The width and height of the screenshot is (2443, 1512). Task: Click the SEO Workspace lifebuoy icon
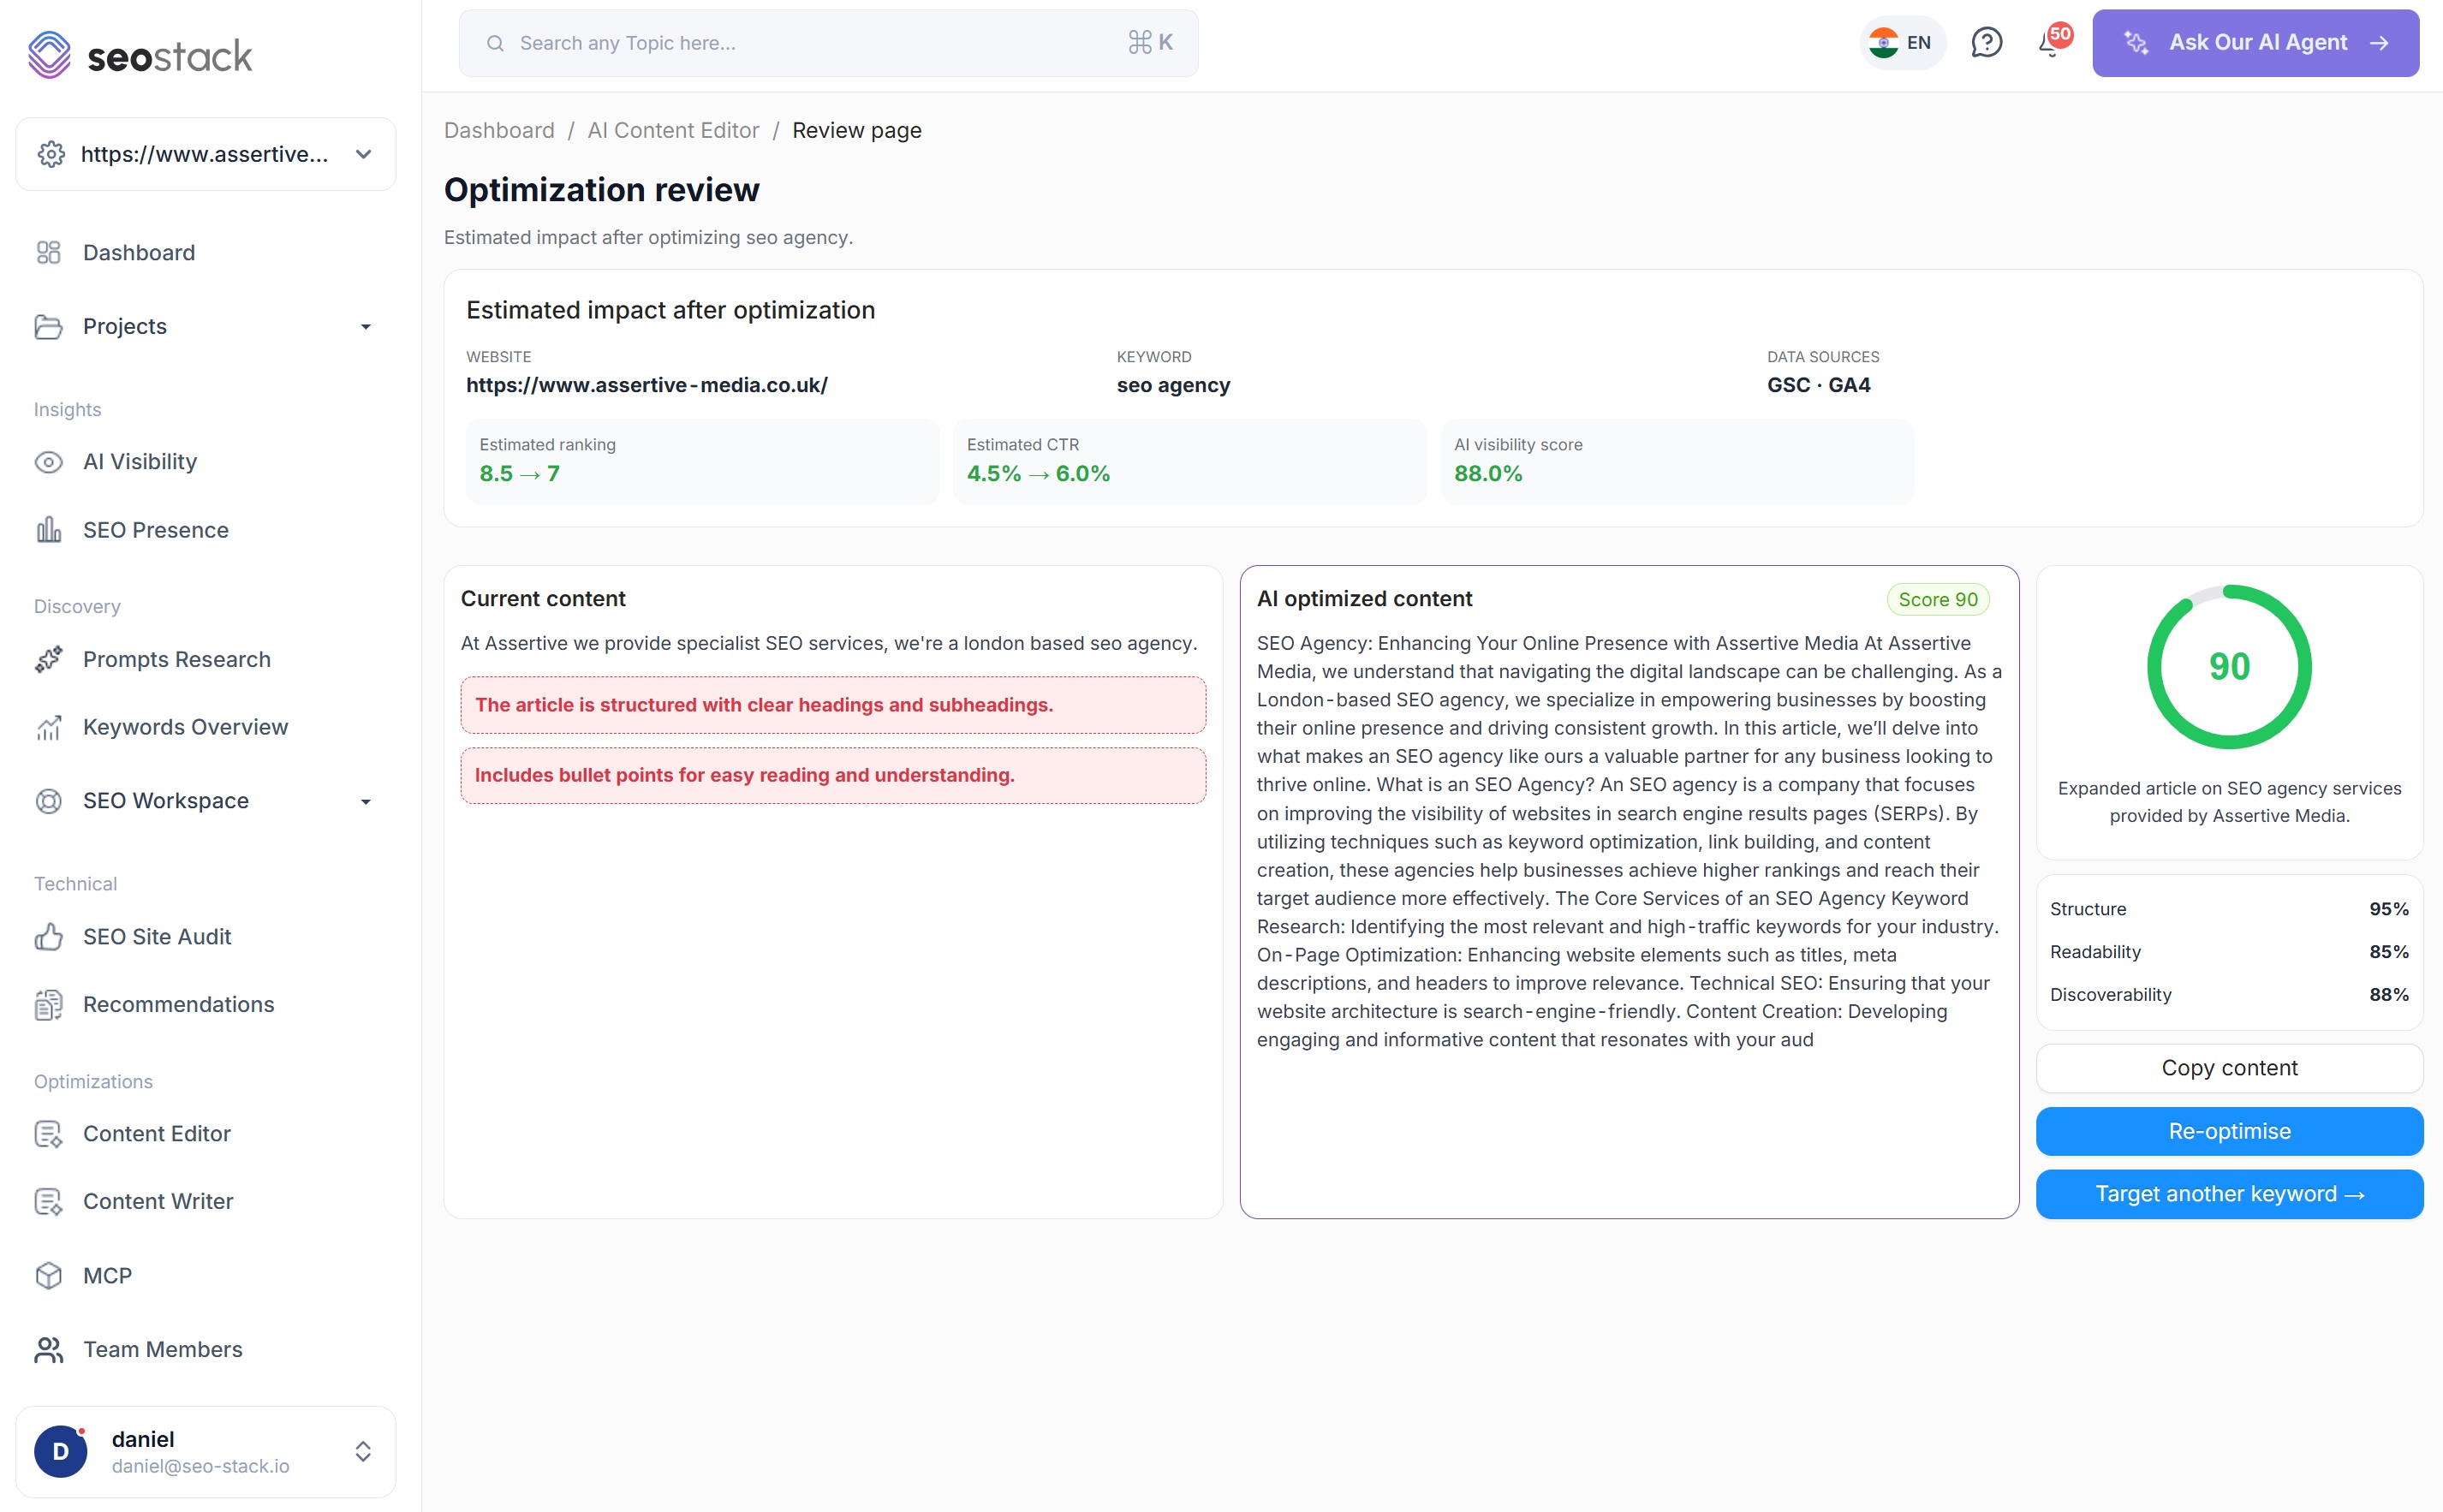coord(48,801)
